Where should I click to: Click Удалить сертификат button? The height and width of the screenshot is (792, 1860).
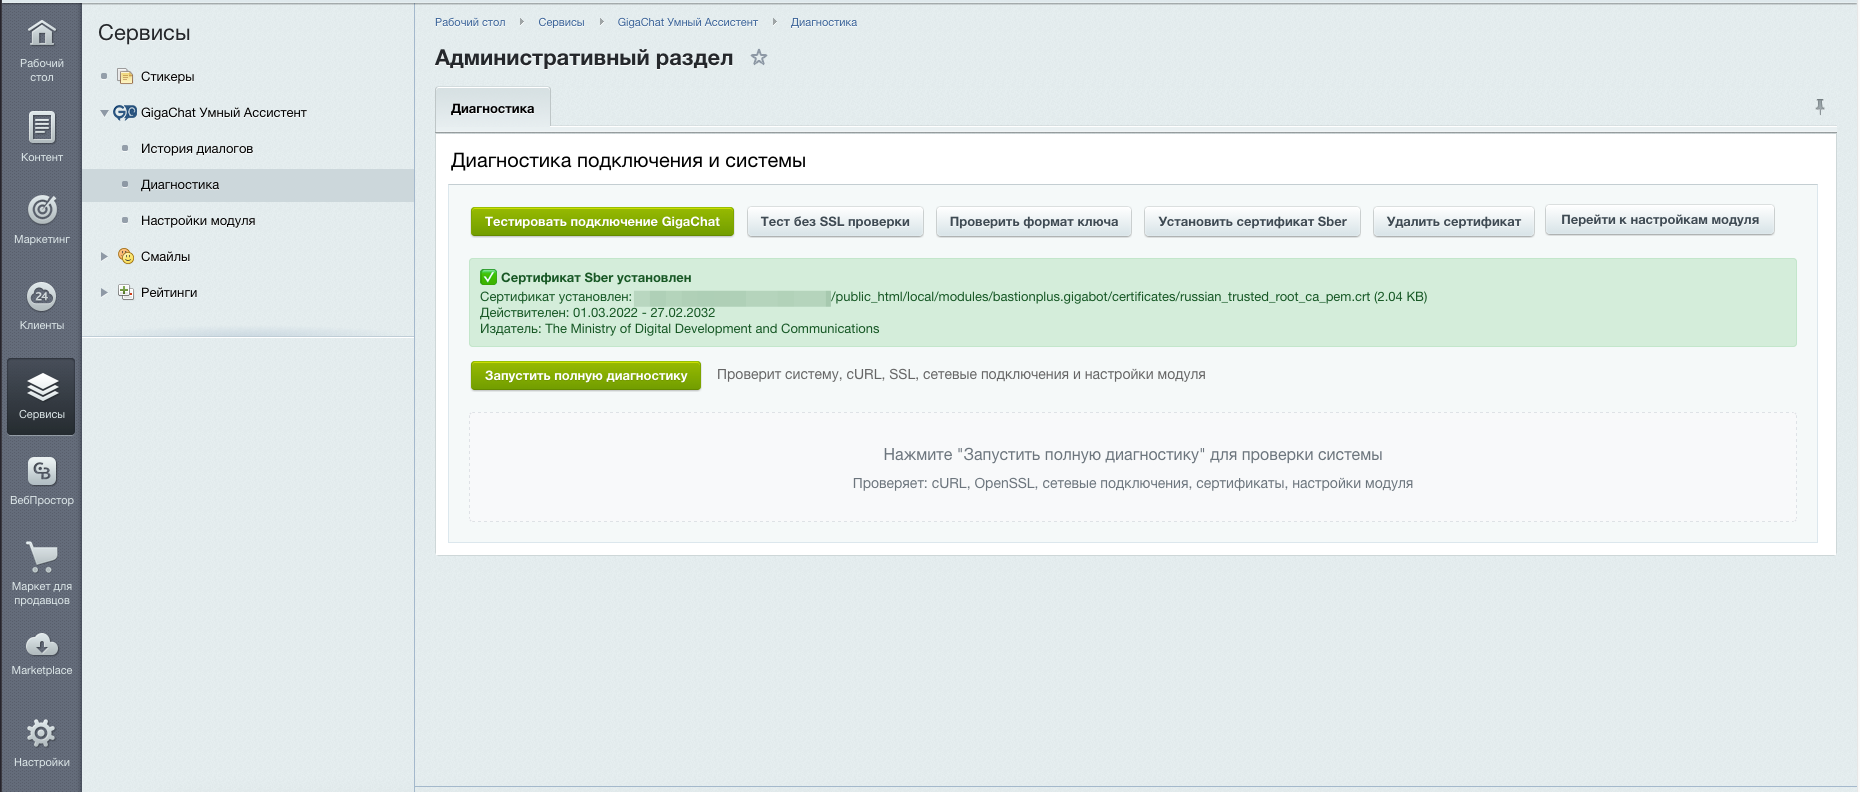point(1454,221)
